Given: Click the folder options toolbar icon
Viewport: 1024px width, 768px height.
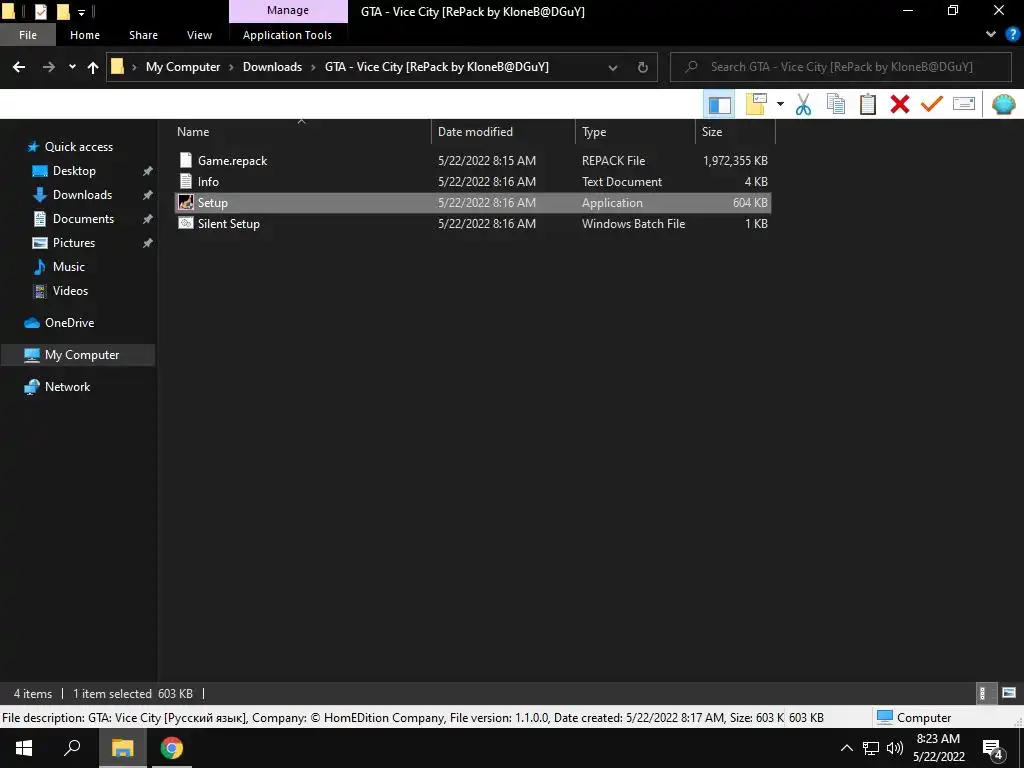Looking at the screenshot, I should click(756, 104).
